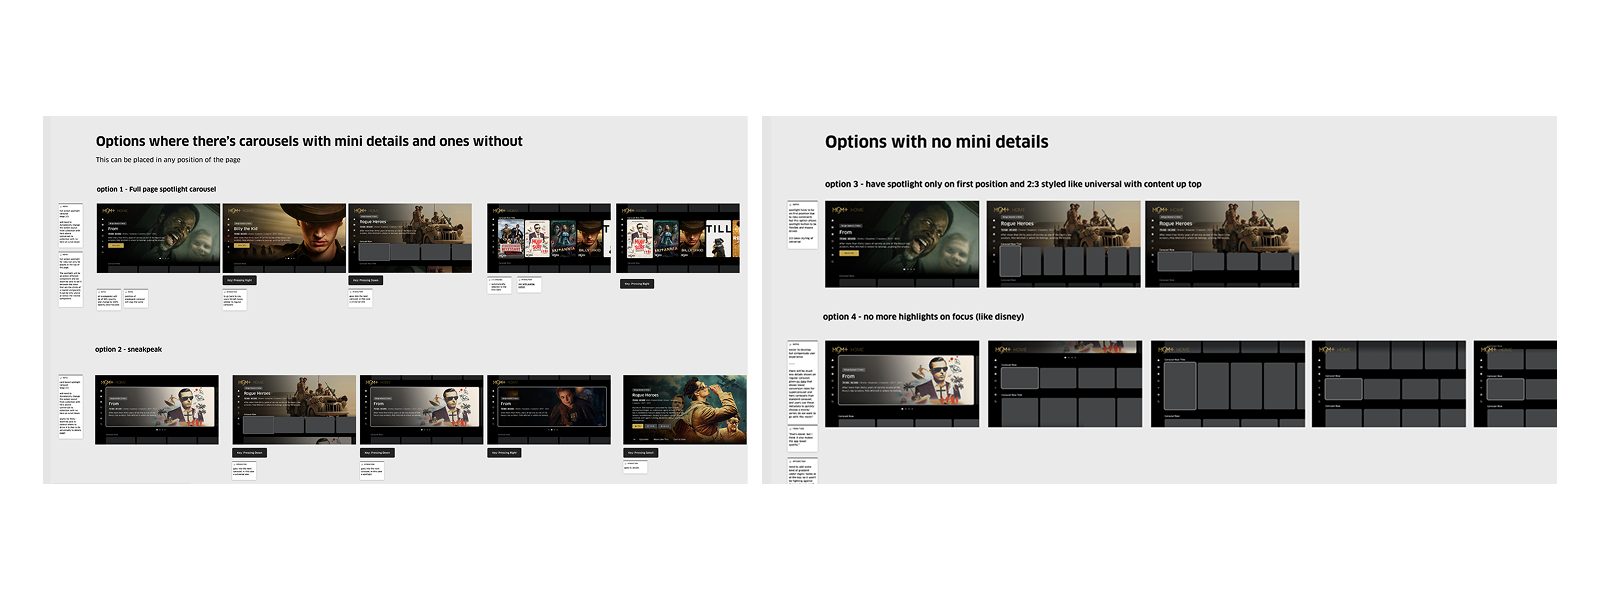Open option 1 'From' spotlight frame
The width and height of the screenshot is (1600, 600).
(158, 238)
